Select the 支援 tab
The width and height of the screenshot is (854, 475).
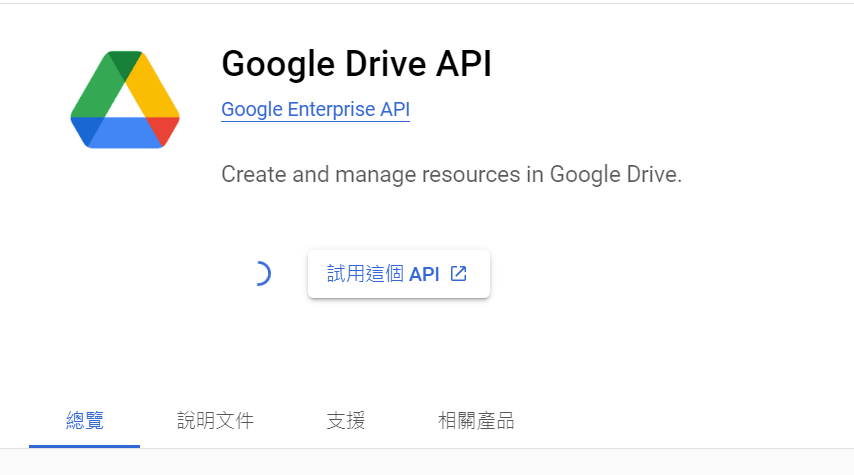pyautogui.click(x=345, y=421)
